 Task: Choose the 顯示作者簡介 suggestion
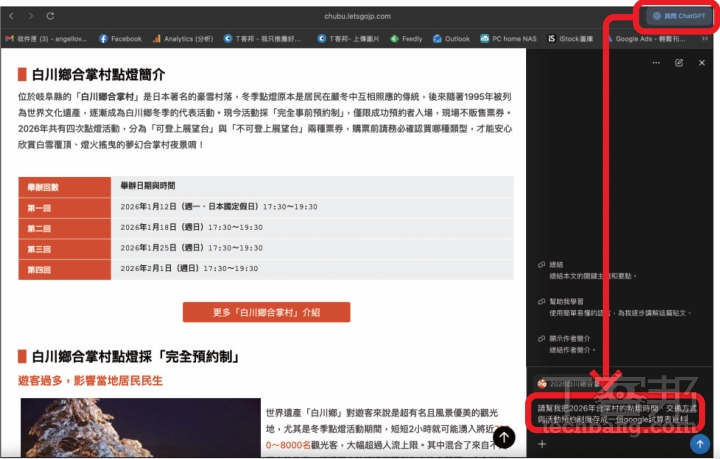(567, 344)
